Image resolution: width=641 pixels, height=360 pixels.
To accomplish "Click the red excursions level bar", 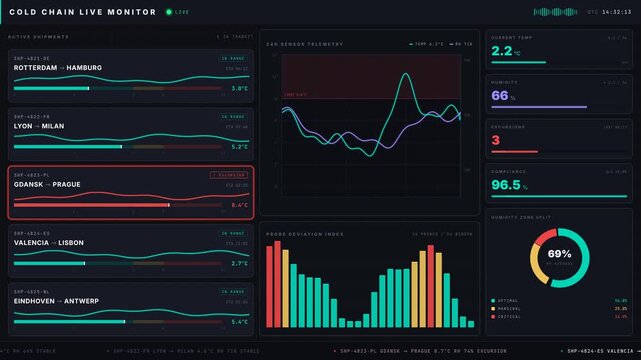I will click(x=514, y=152).
